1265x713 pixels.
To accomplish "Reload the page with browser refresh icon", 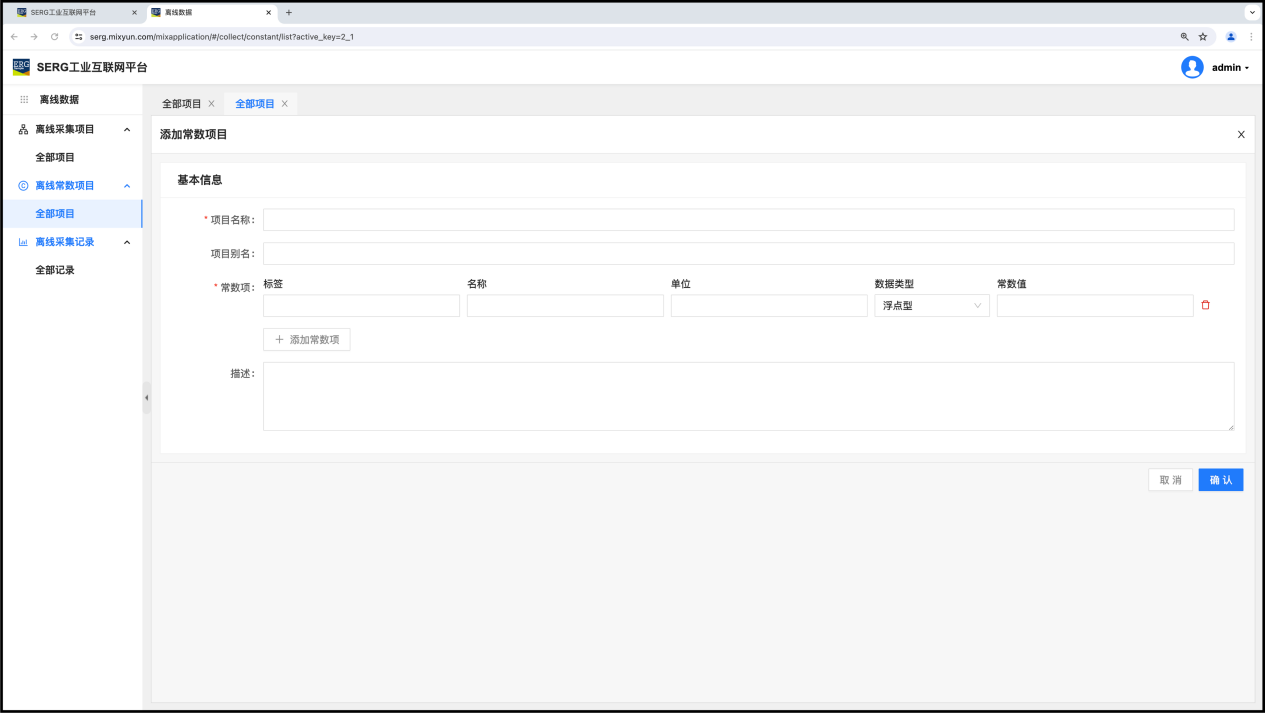I will 54,37.
